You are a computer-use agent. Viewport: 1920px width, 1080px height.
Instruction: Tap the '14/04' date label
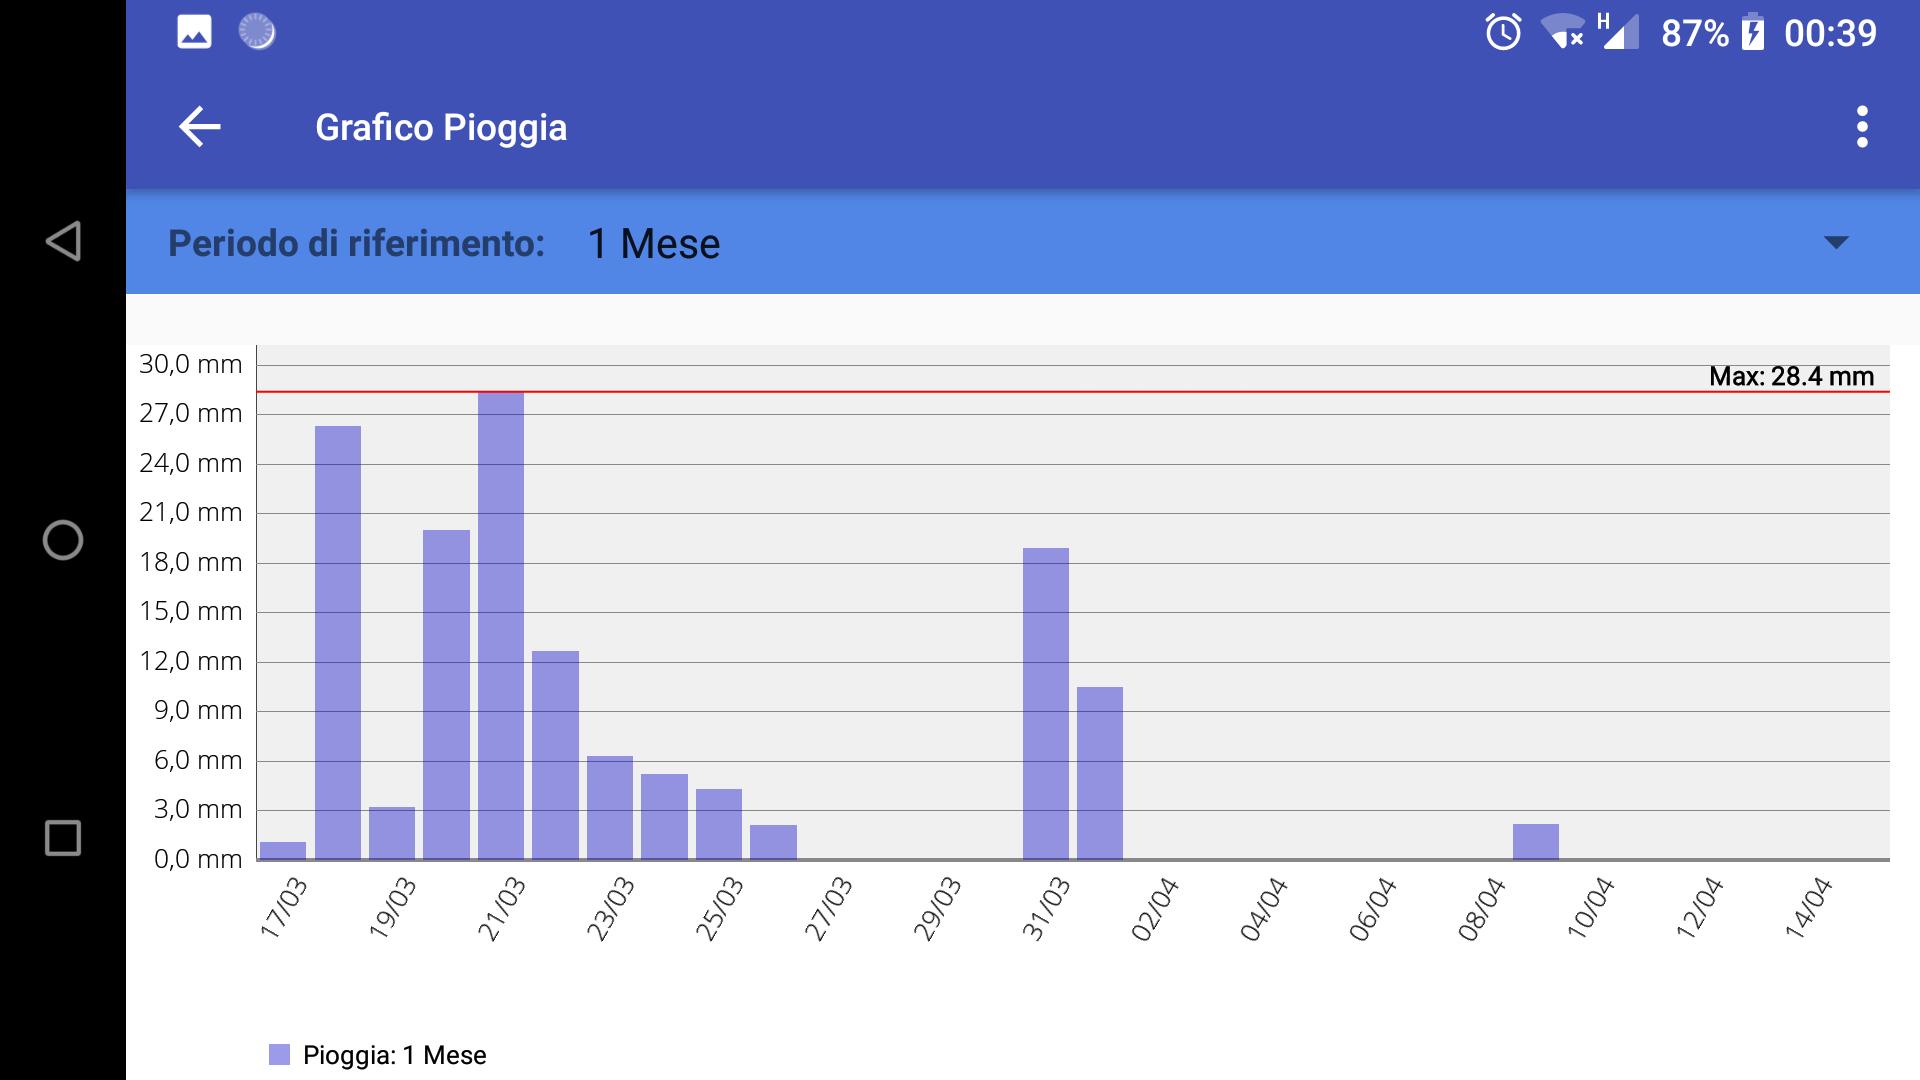tap(1807, 908)
